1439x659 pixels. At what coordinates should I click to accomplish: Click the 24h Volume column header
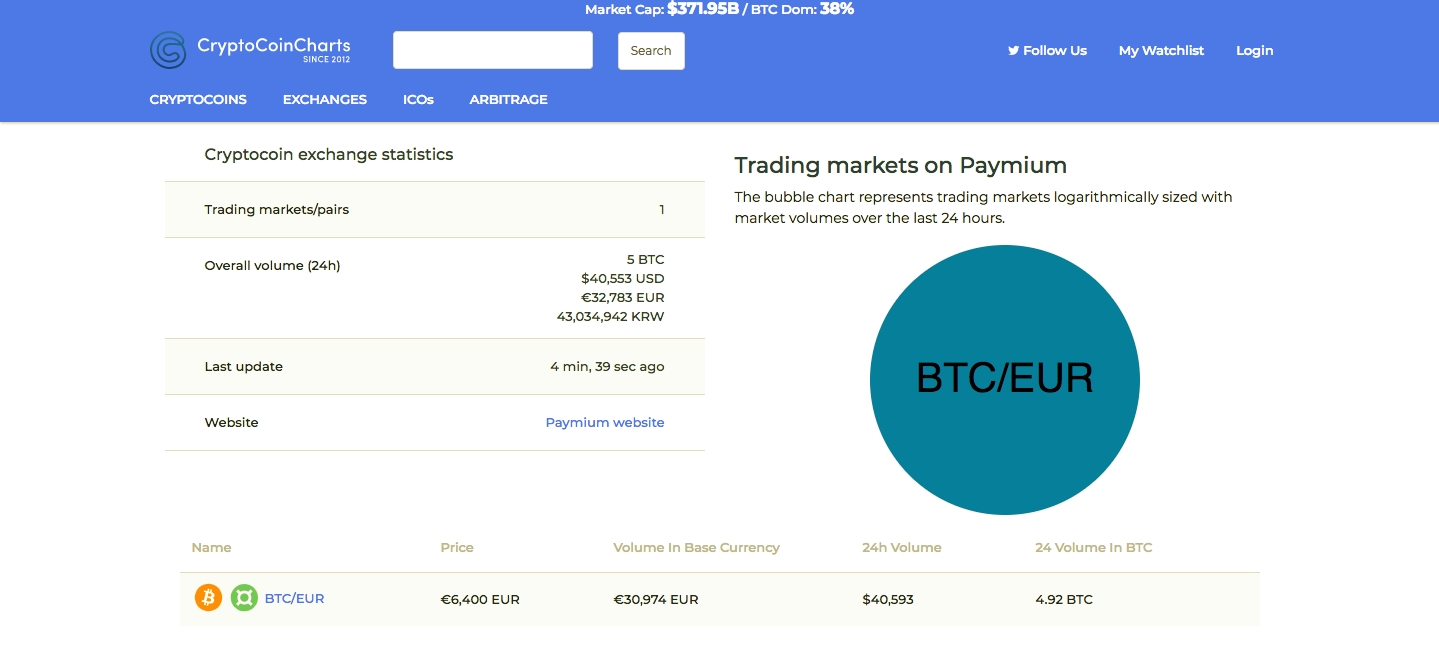coord(902,547)
